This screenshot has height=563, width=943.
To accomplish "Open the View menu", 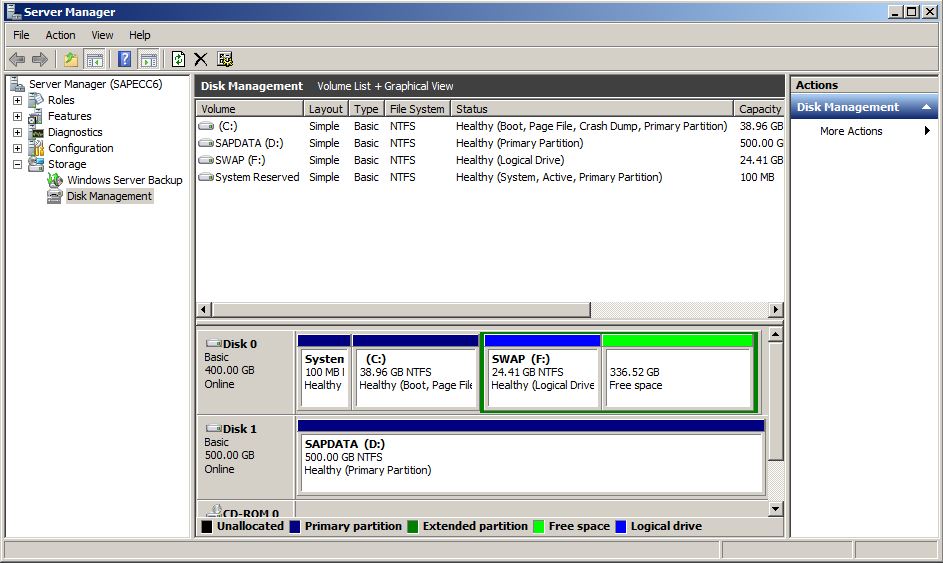I will (102, 35).
